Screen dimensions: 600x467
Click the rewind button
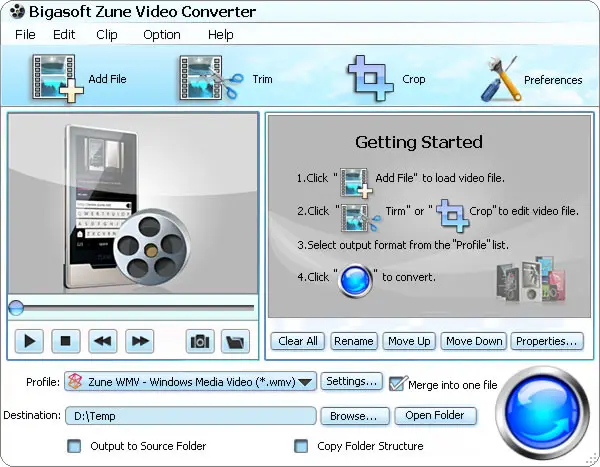103,341
